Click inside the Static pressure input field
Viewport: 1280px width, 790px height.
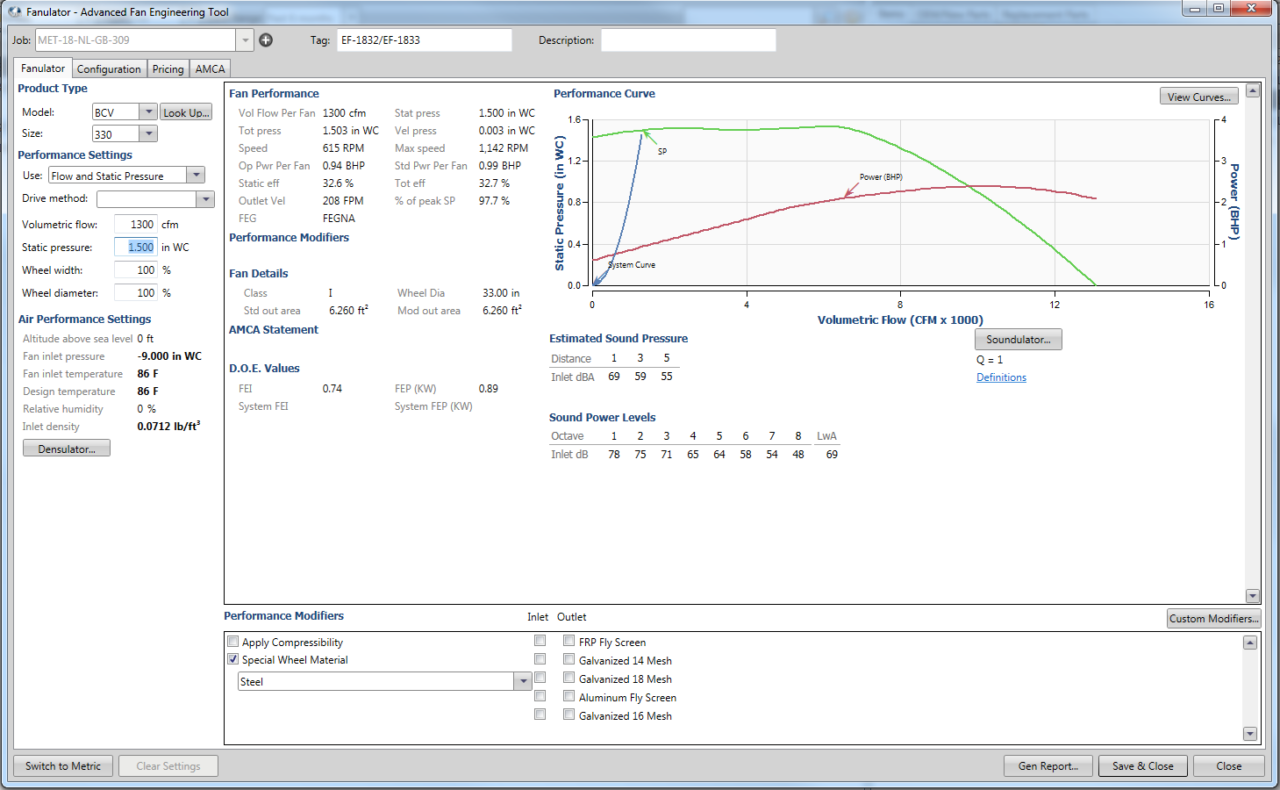click(x=136, y=246)
